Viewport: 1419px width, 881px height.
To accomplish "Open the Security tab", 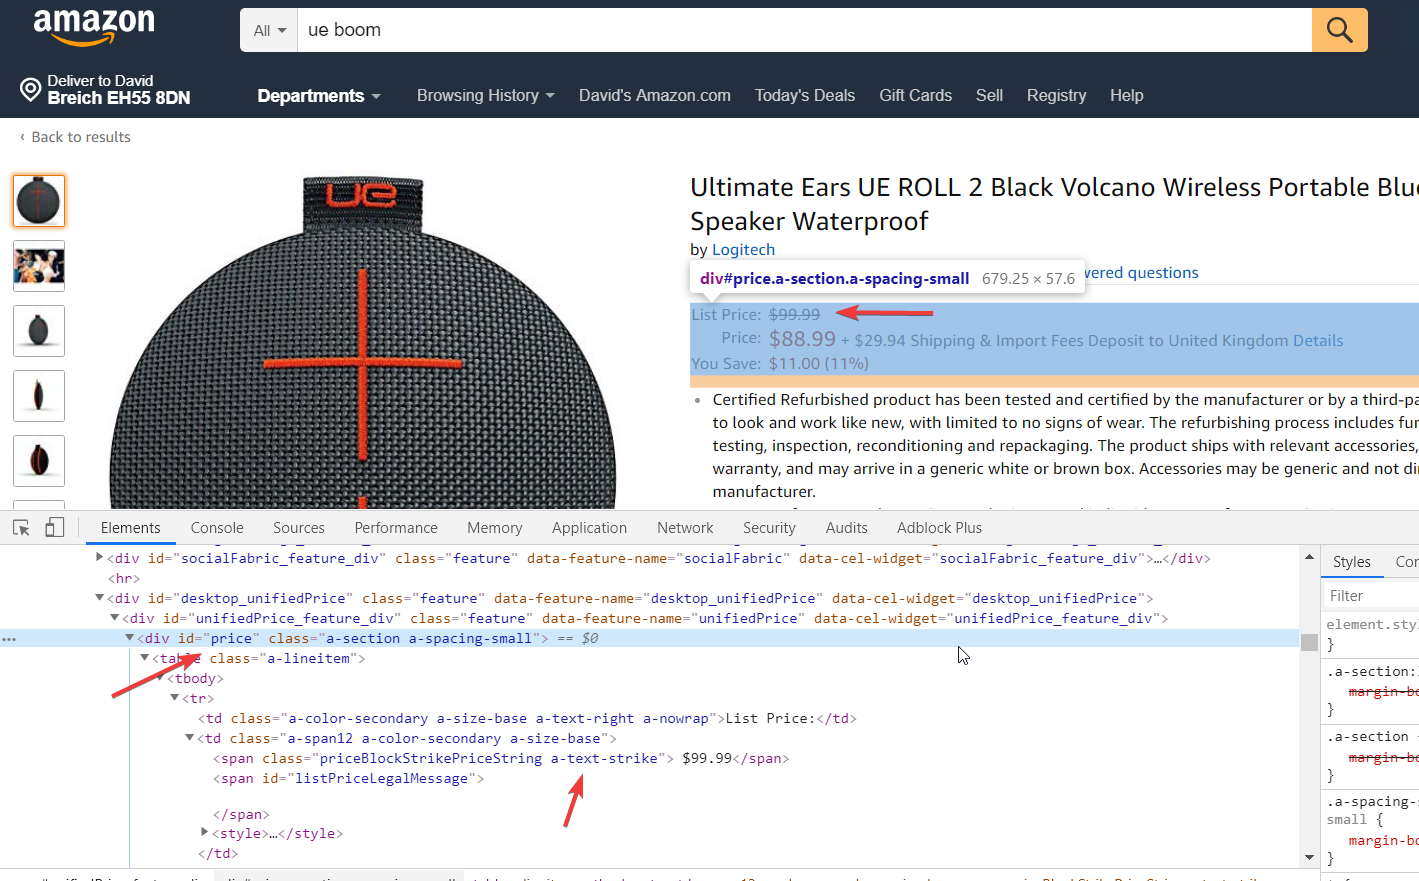I will pos(769,528).
